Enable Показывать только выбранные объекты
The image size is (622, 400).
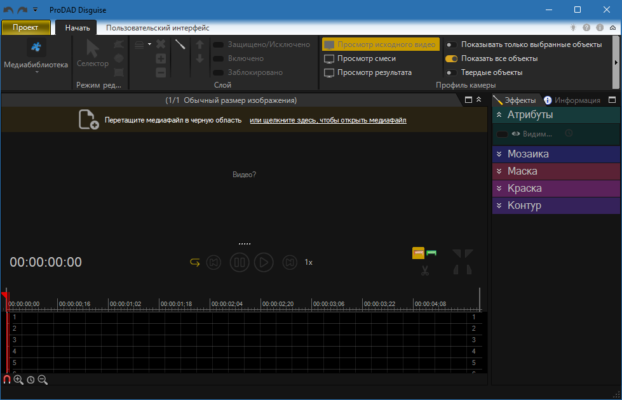(x=451, y=44)
